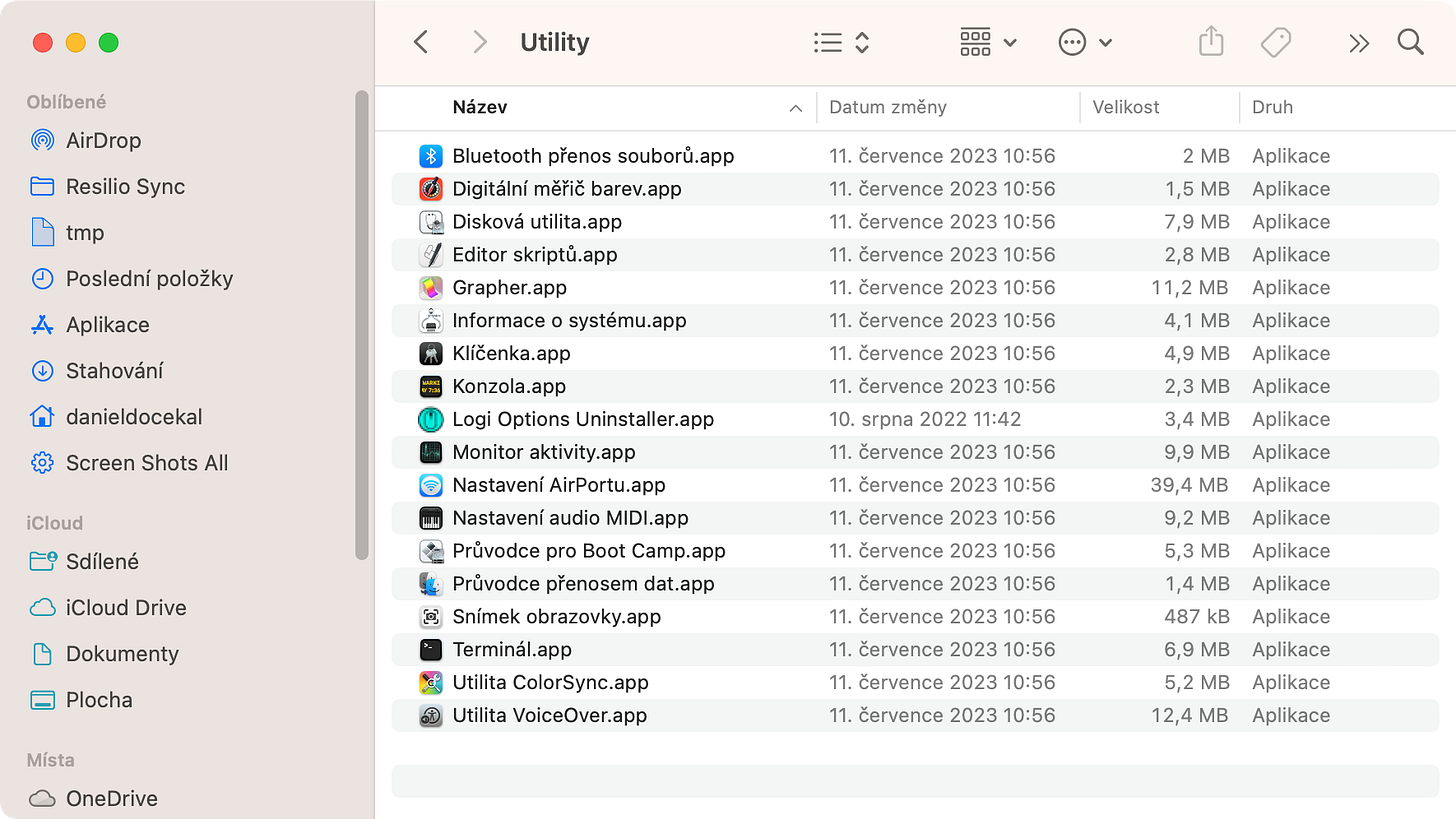This screenshot has width=1456, height=819.
Task: Go forward with the right chevron
Action: coord(480,42)
